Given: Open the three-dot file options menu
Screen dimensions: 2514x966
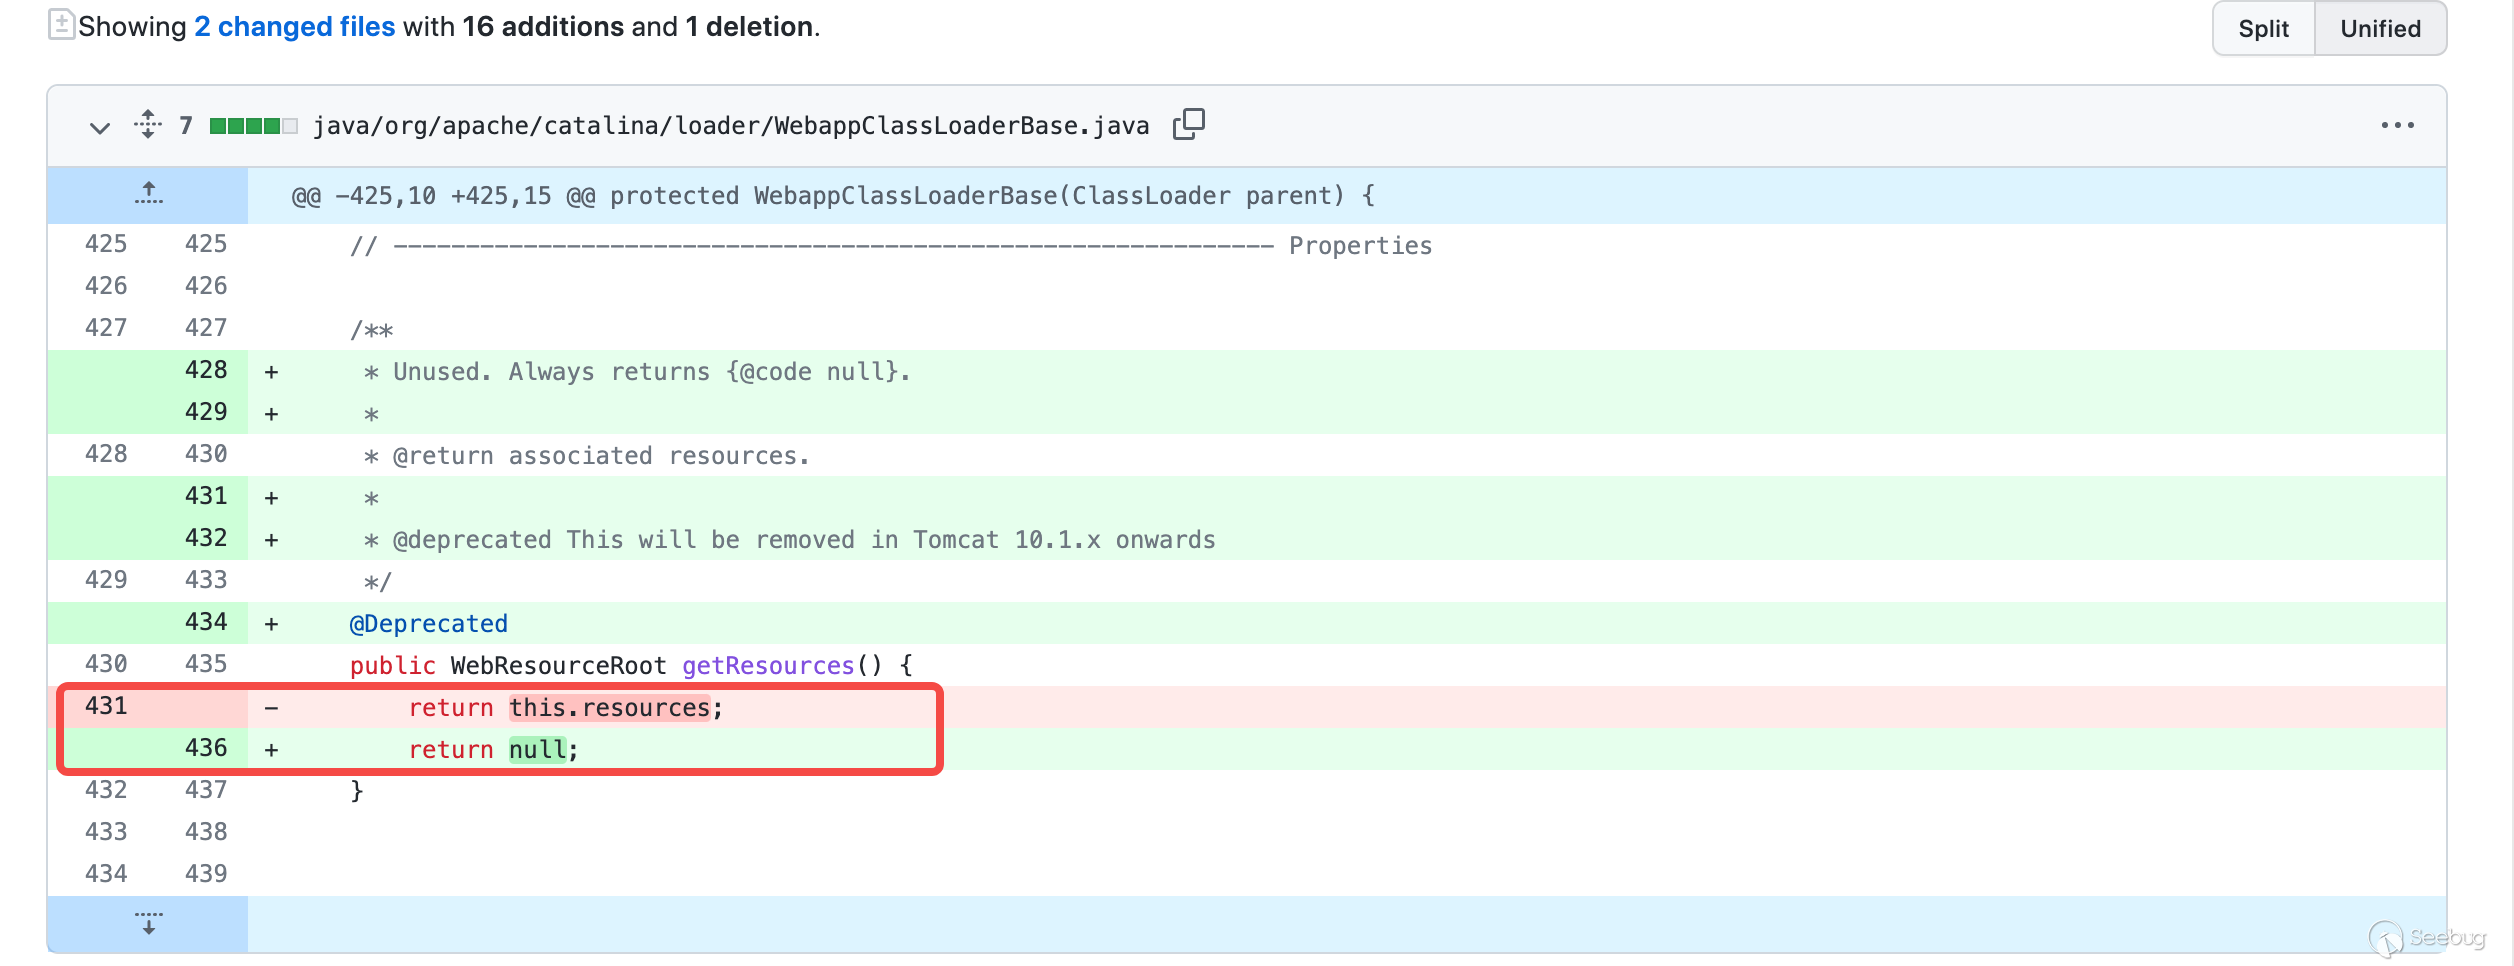Looking at the screenshot, I should 2397,125.
